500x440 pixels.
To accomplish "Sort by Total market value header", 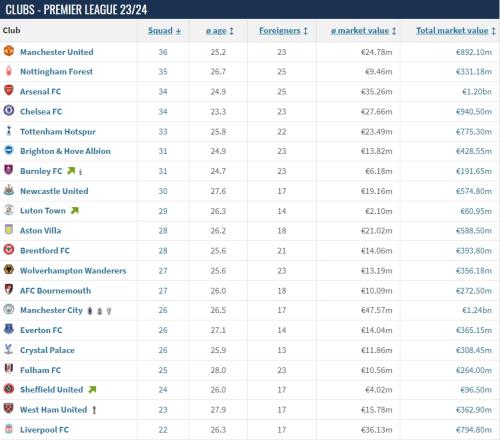I will [x=456, y=31].
